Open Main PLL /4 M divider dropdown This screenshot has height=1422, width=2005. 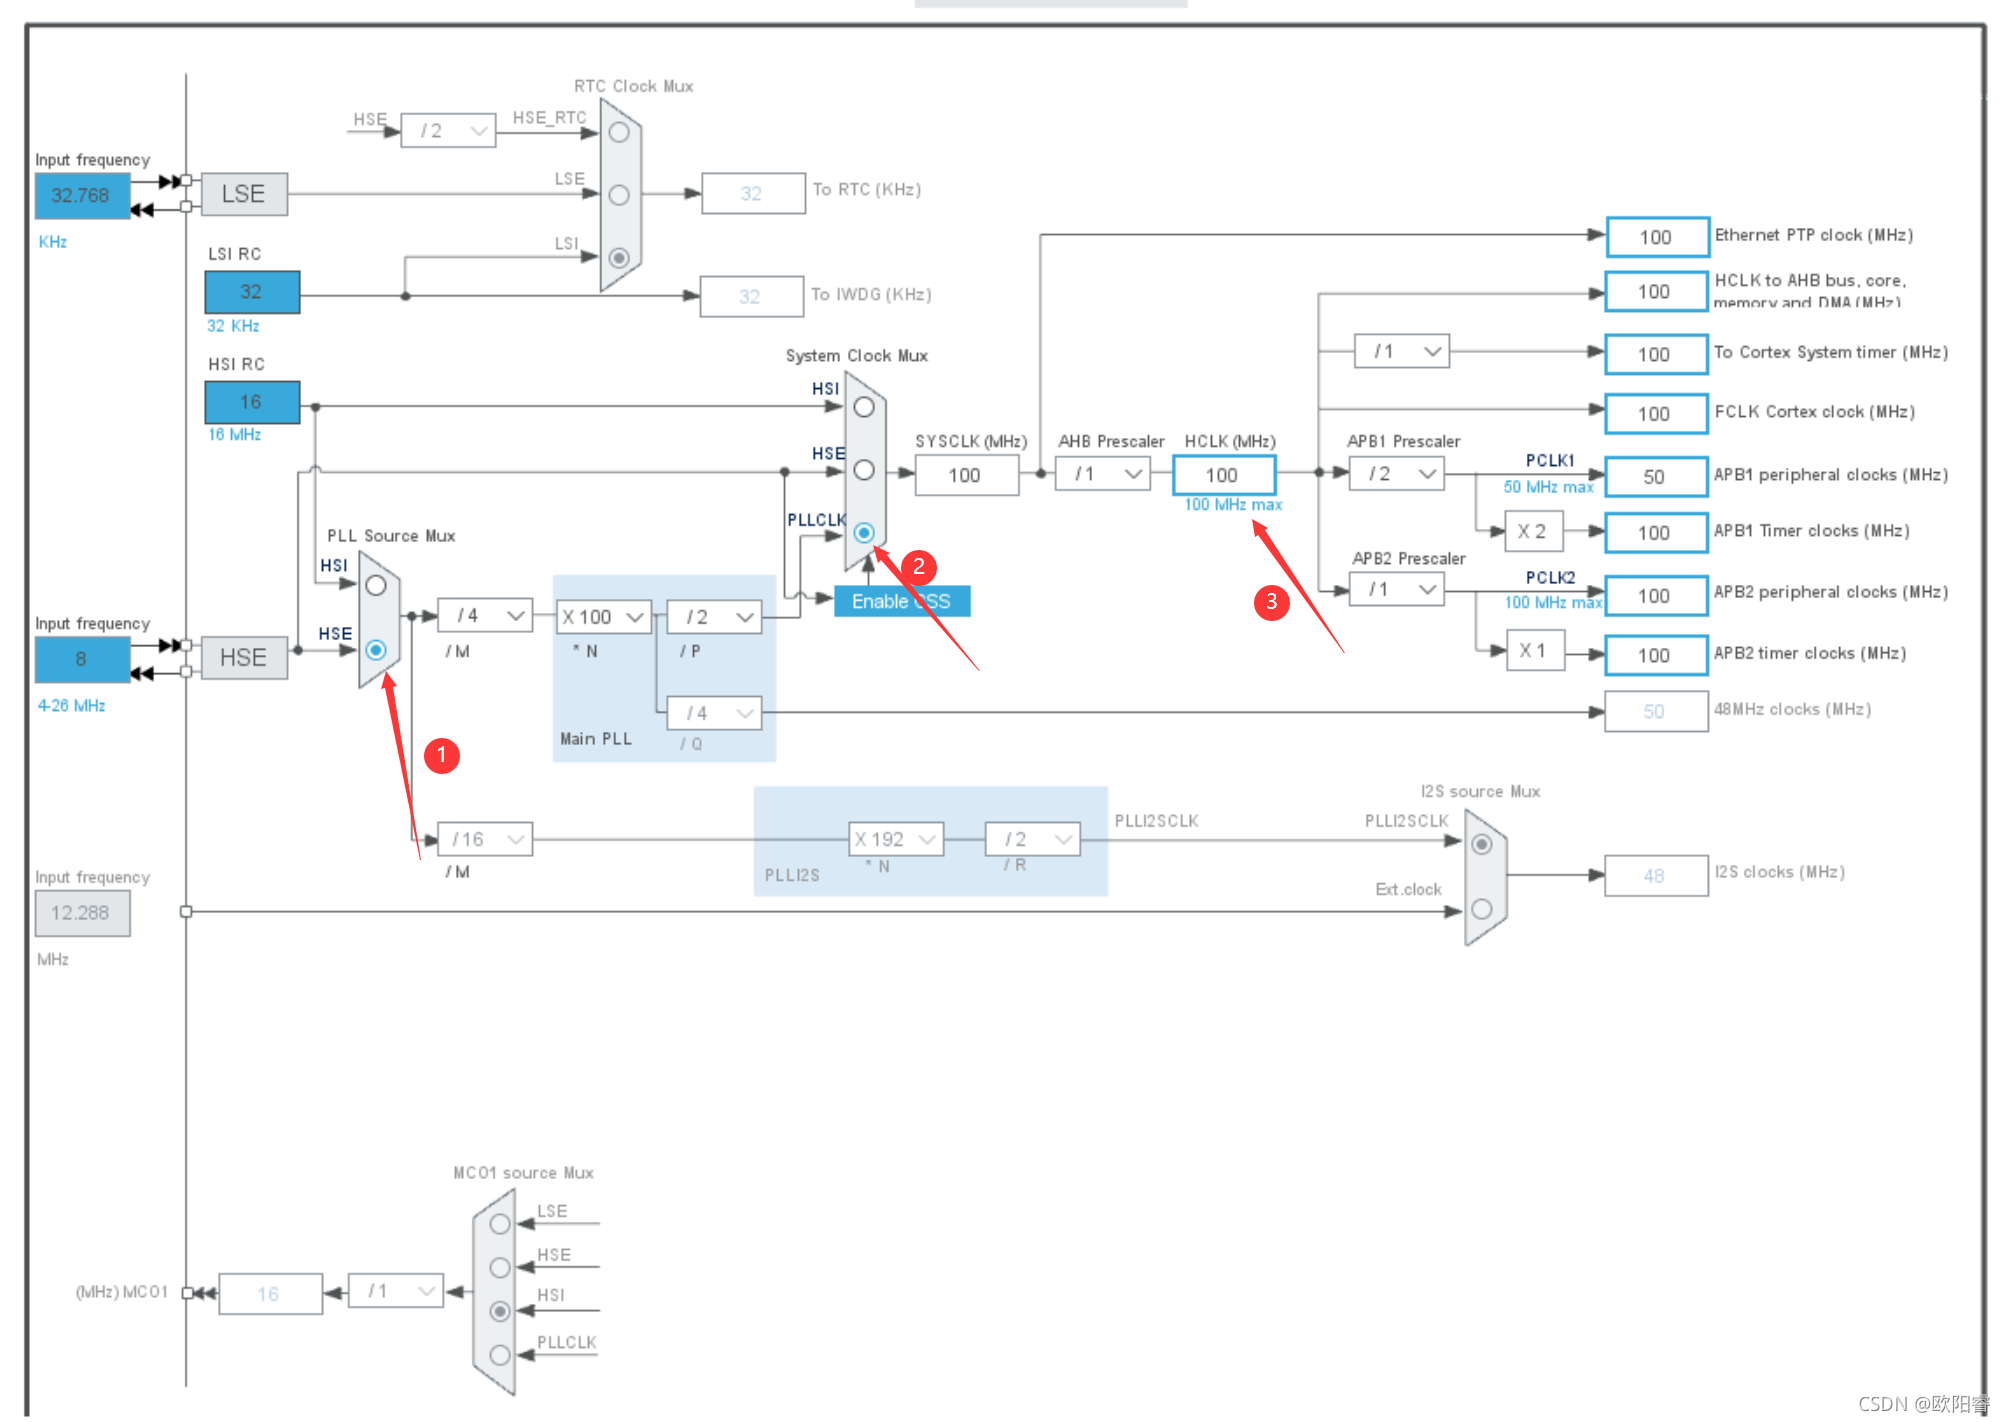[x=485, y=615]
